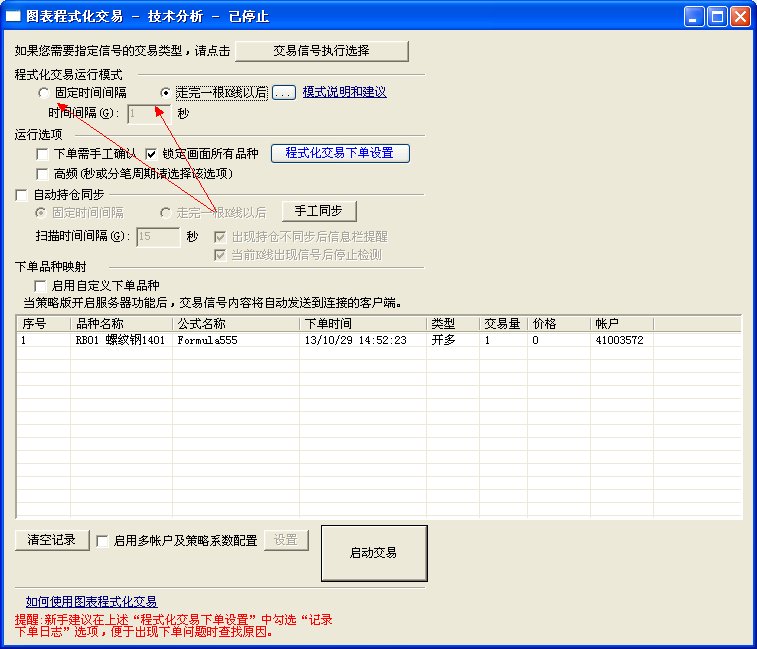The image size is (757, 649).
Task: Enable 下单需手工确认 checkbox
Action: click(43, 154)
